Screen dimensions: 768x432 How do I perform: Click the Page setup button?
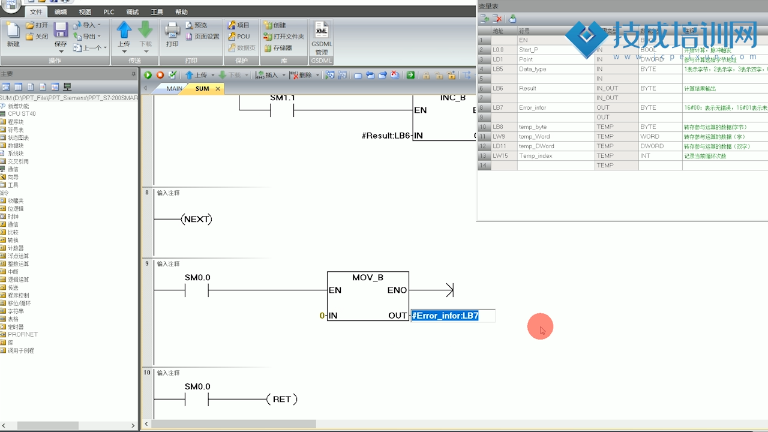(x=202, y=36)
